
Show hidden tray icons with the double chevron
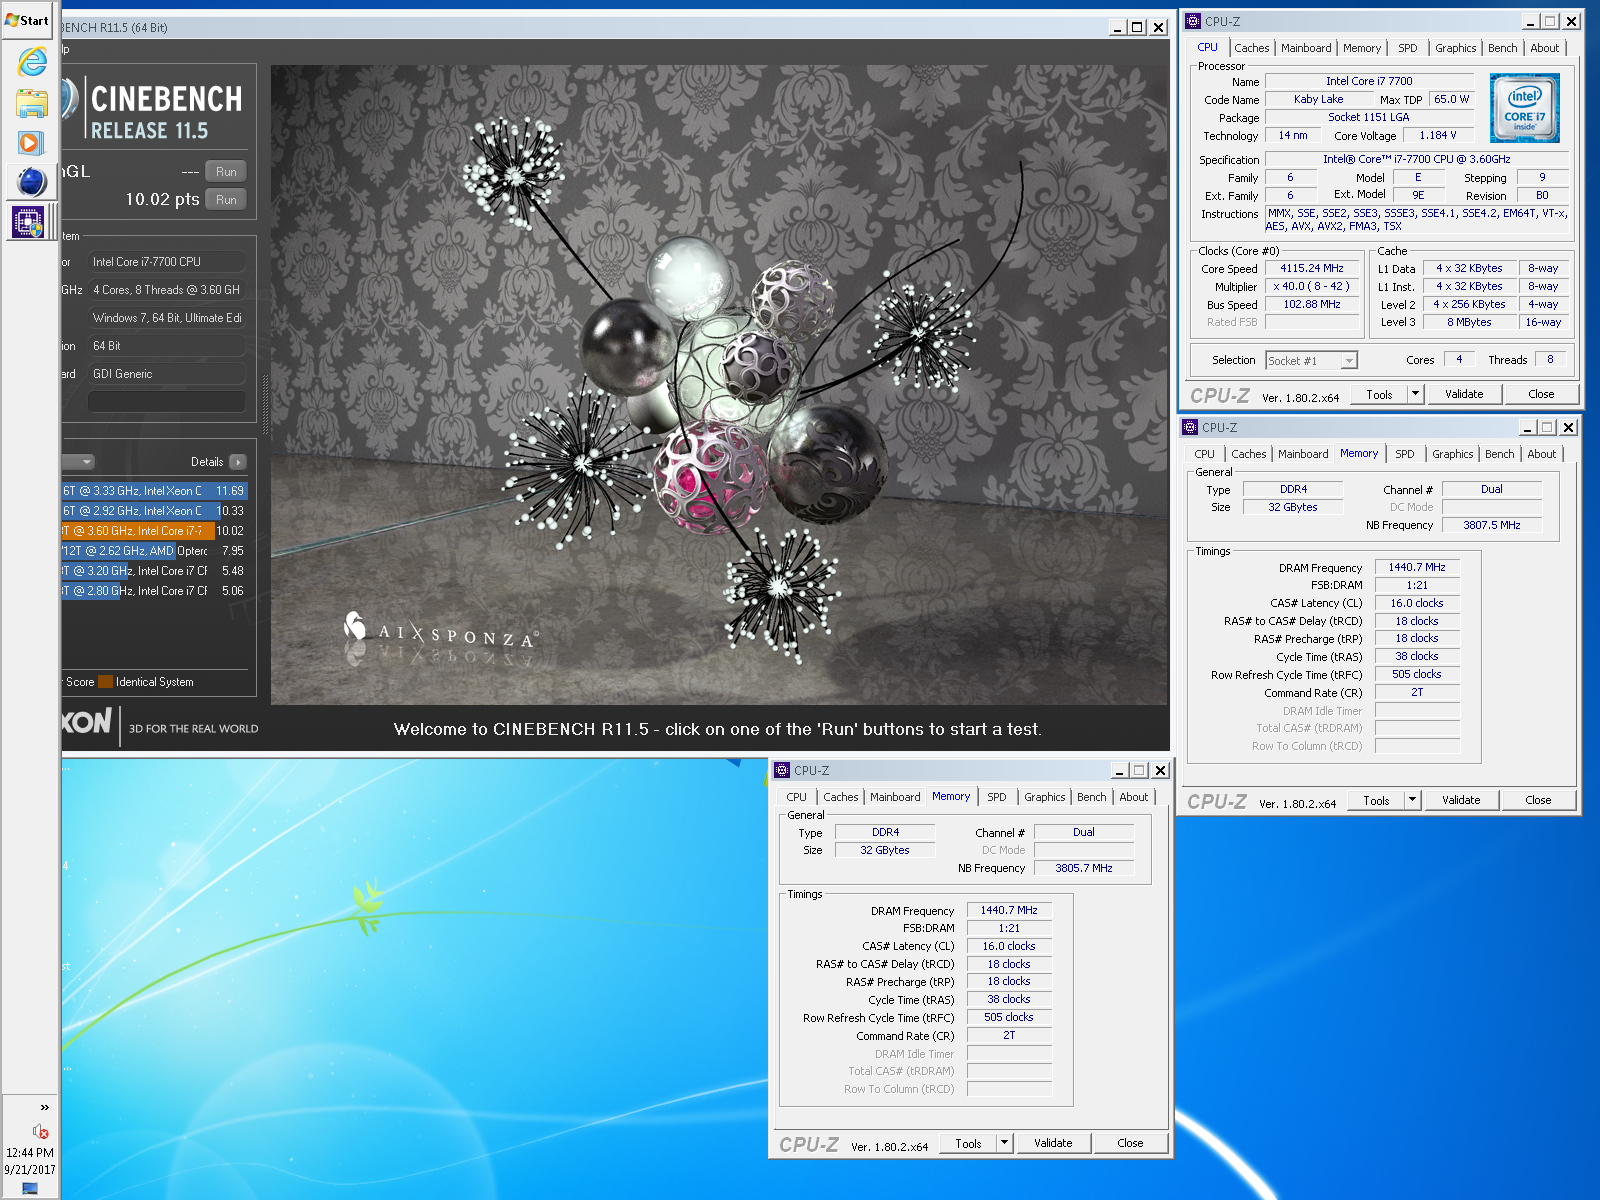click(x=44, y=1107)
